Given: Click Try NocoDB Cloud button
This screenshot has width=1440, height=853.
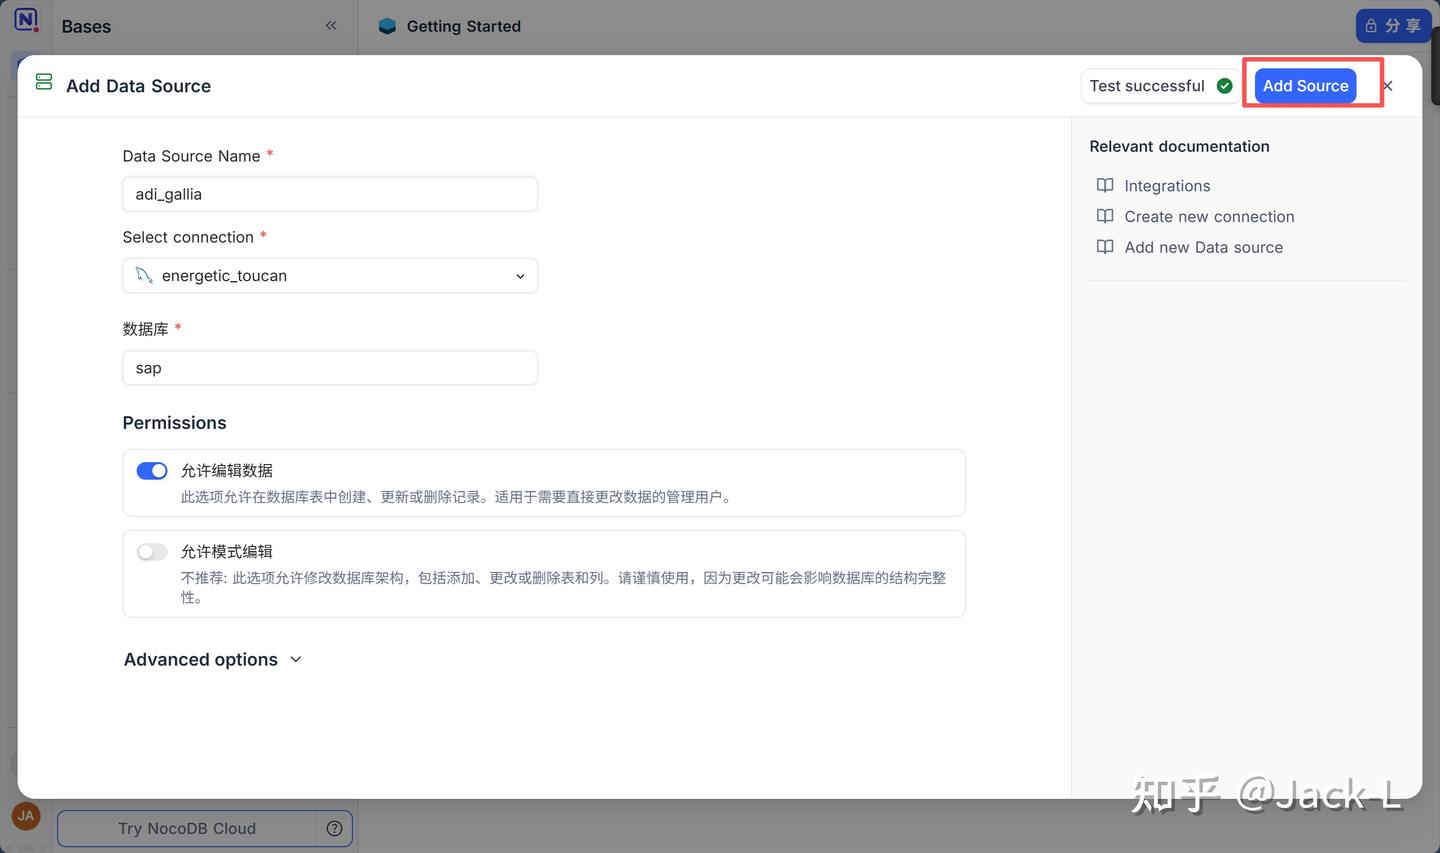Looking at the screenshot, I should (187, 828).
